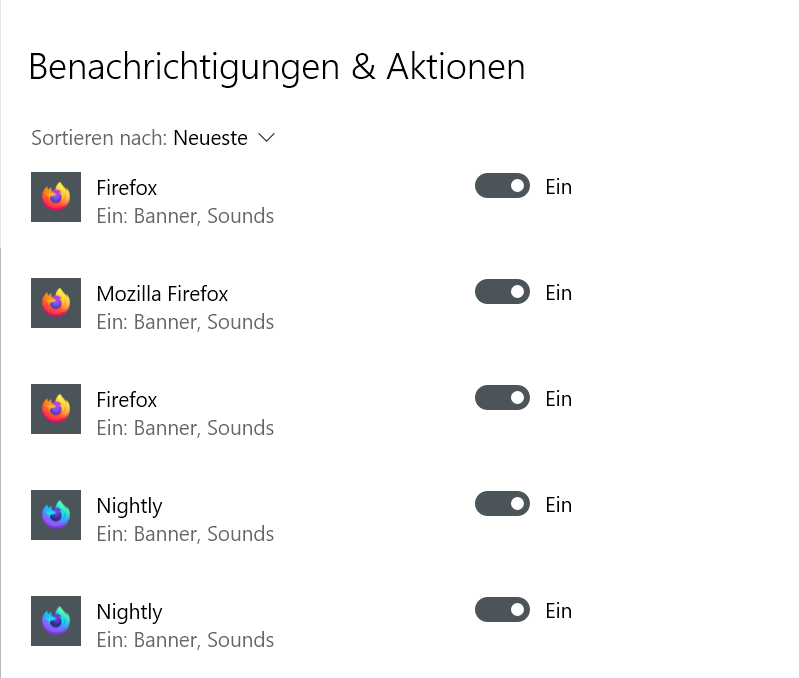Image resolution: width=799 pixels, height=678 pixels.
Task: Click the 'Benachrichtigungen & Aktionen' heading
Action: [277, 67]
